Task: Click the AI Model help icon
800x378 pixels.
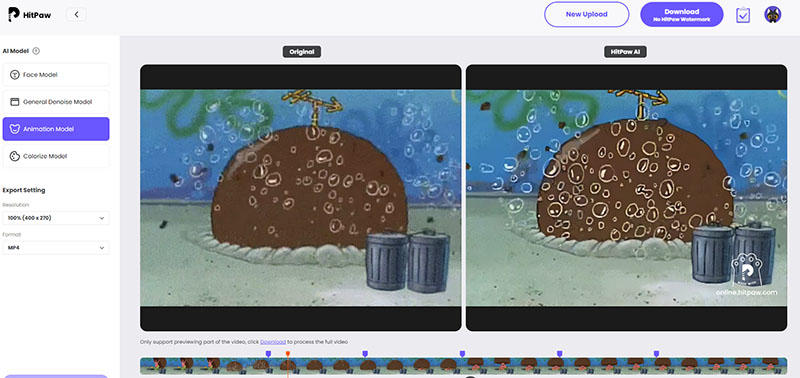Action: (x=36, y=51)
